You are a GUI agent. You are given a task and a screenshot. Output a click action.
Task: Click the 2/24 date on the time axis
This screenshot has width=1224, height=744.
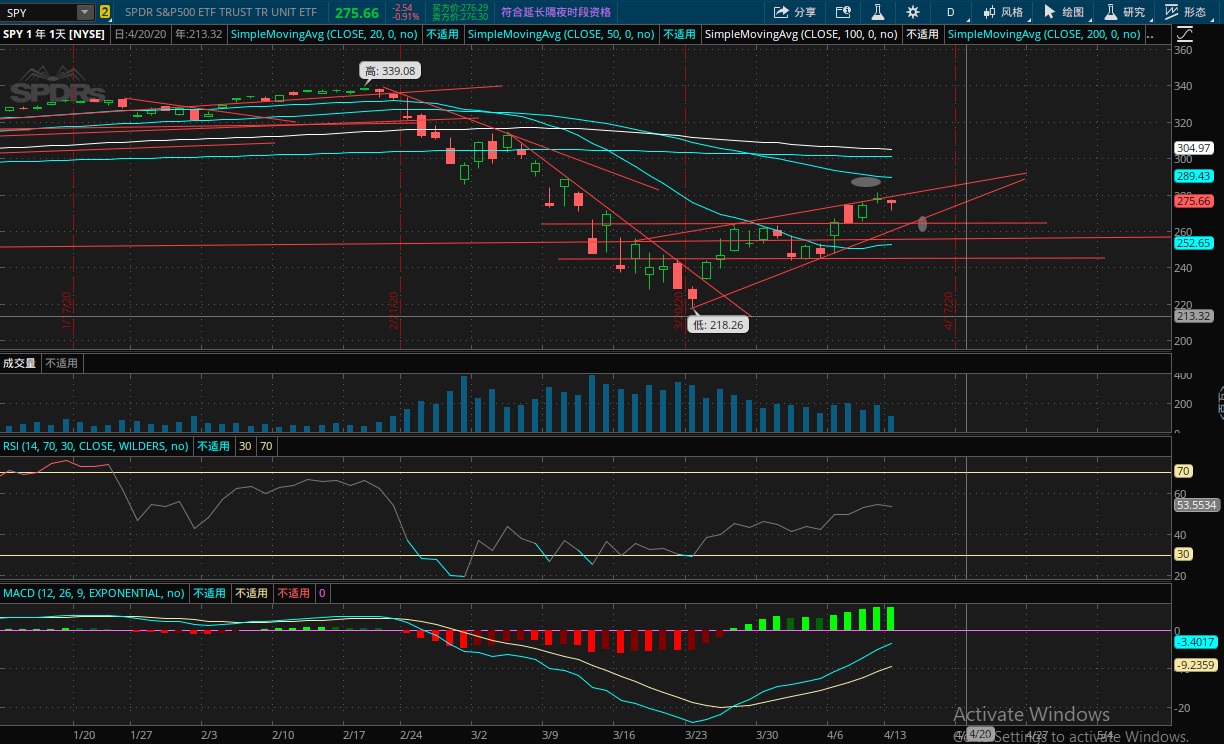tap(410, 734)
